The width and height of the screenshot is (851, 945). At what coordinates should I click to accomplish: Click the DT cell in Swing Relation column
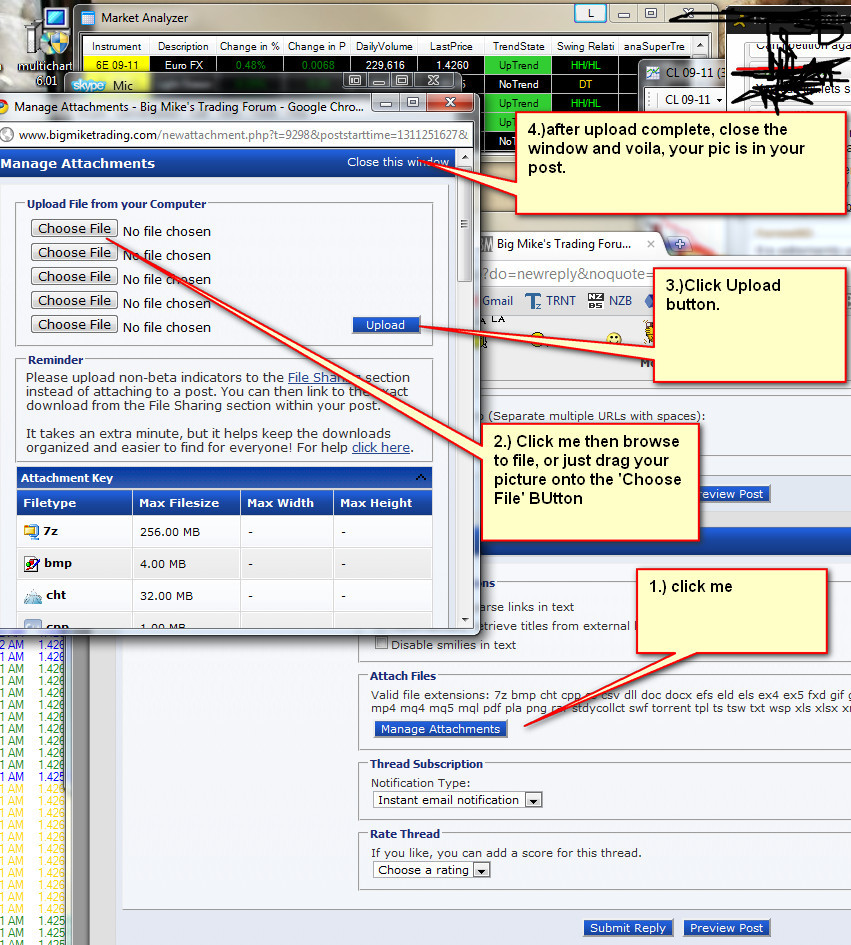(585, 84)
